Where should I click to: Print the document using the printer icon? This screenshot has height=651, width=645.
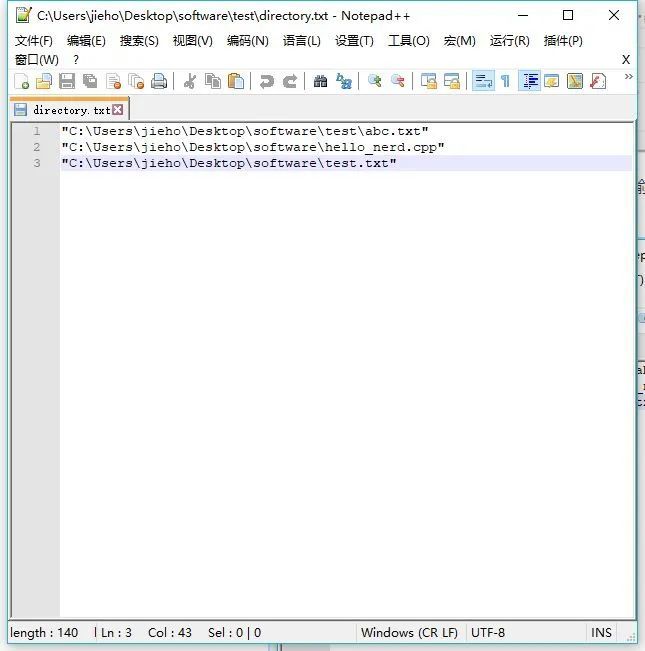click(159, 81)
